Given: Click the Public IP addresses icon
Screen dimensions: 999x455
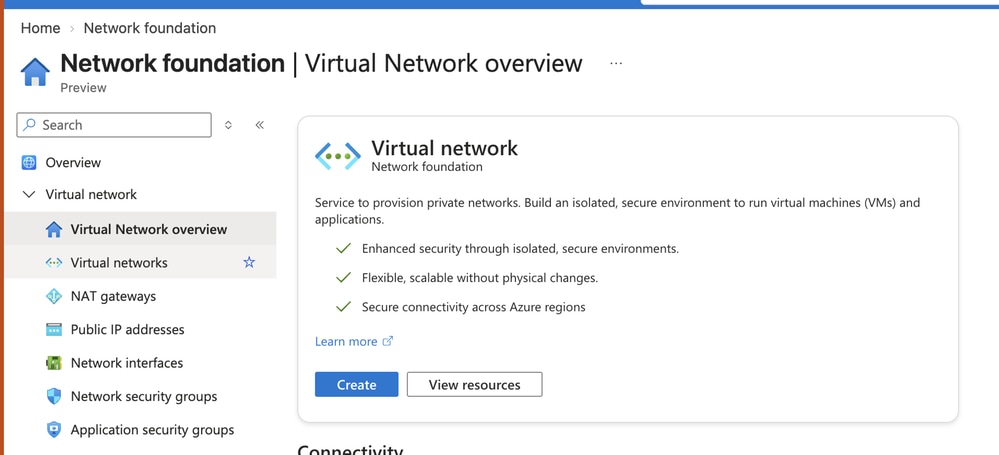Looking at the screenshot, I should pyautogui.click(x=54, y=329).
